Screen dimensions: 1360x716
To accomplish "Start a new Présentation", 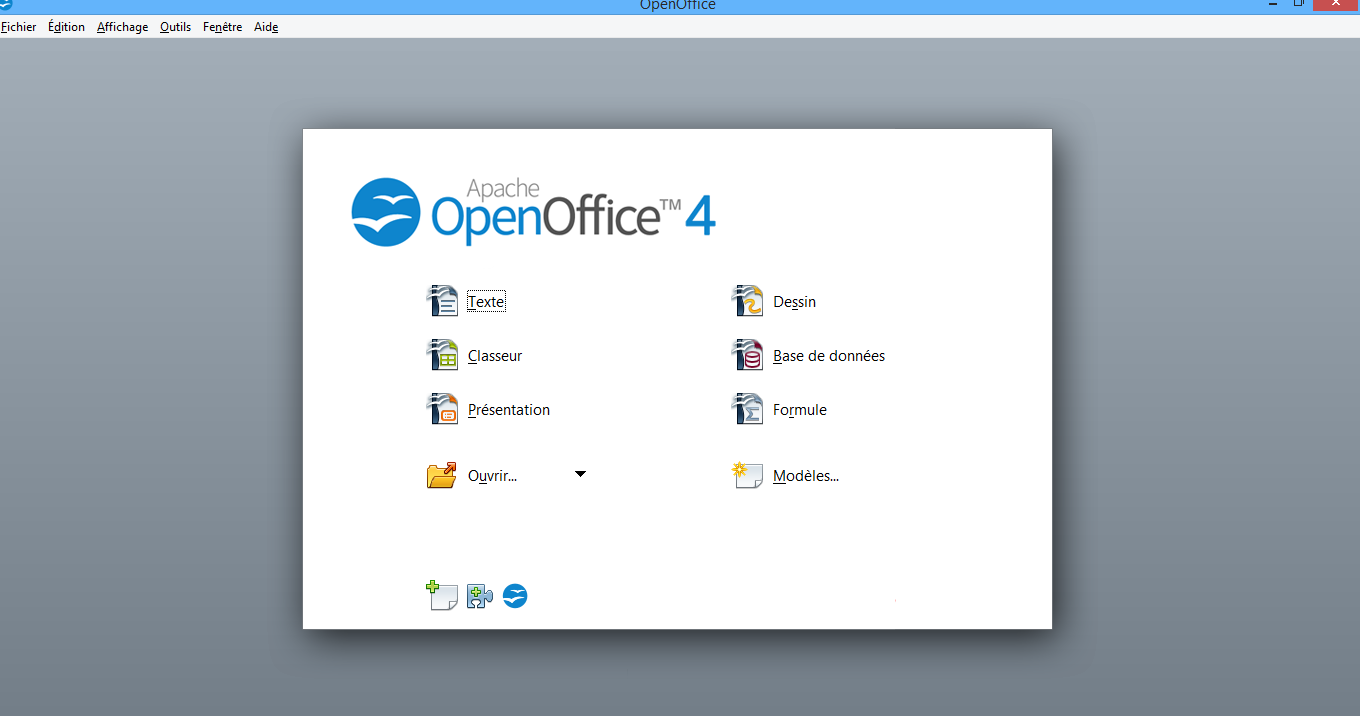I will [x=509, y=410].
